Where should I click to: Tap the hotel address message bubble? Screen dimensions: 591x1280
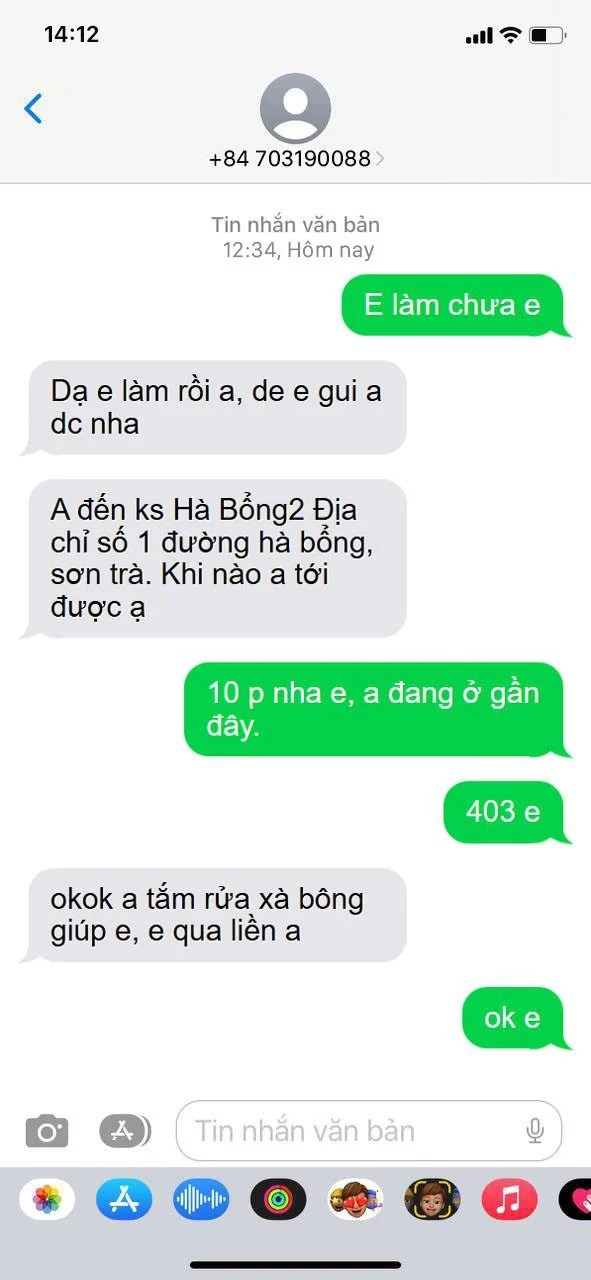tap(213, 558)
